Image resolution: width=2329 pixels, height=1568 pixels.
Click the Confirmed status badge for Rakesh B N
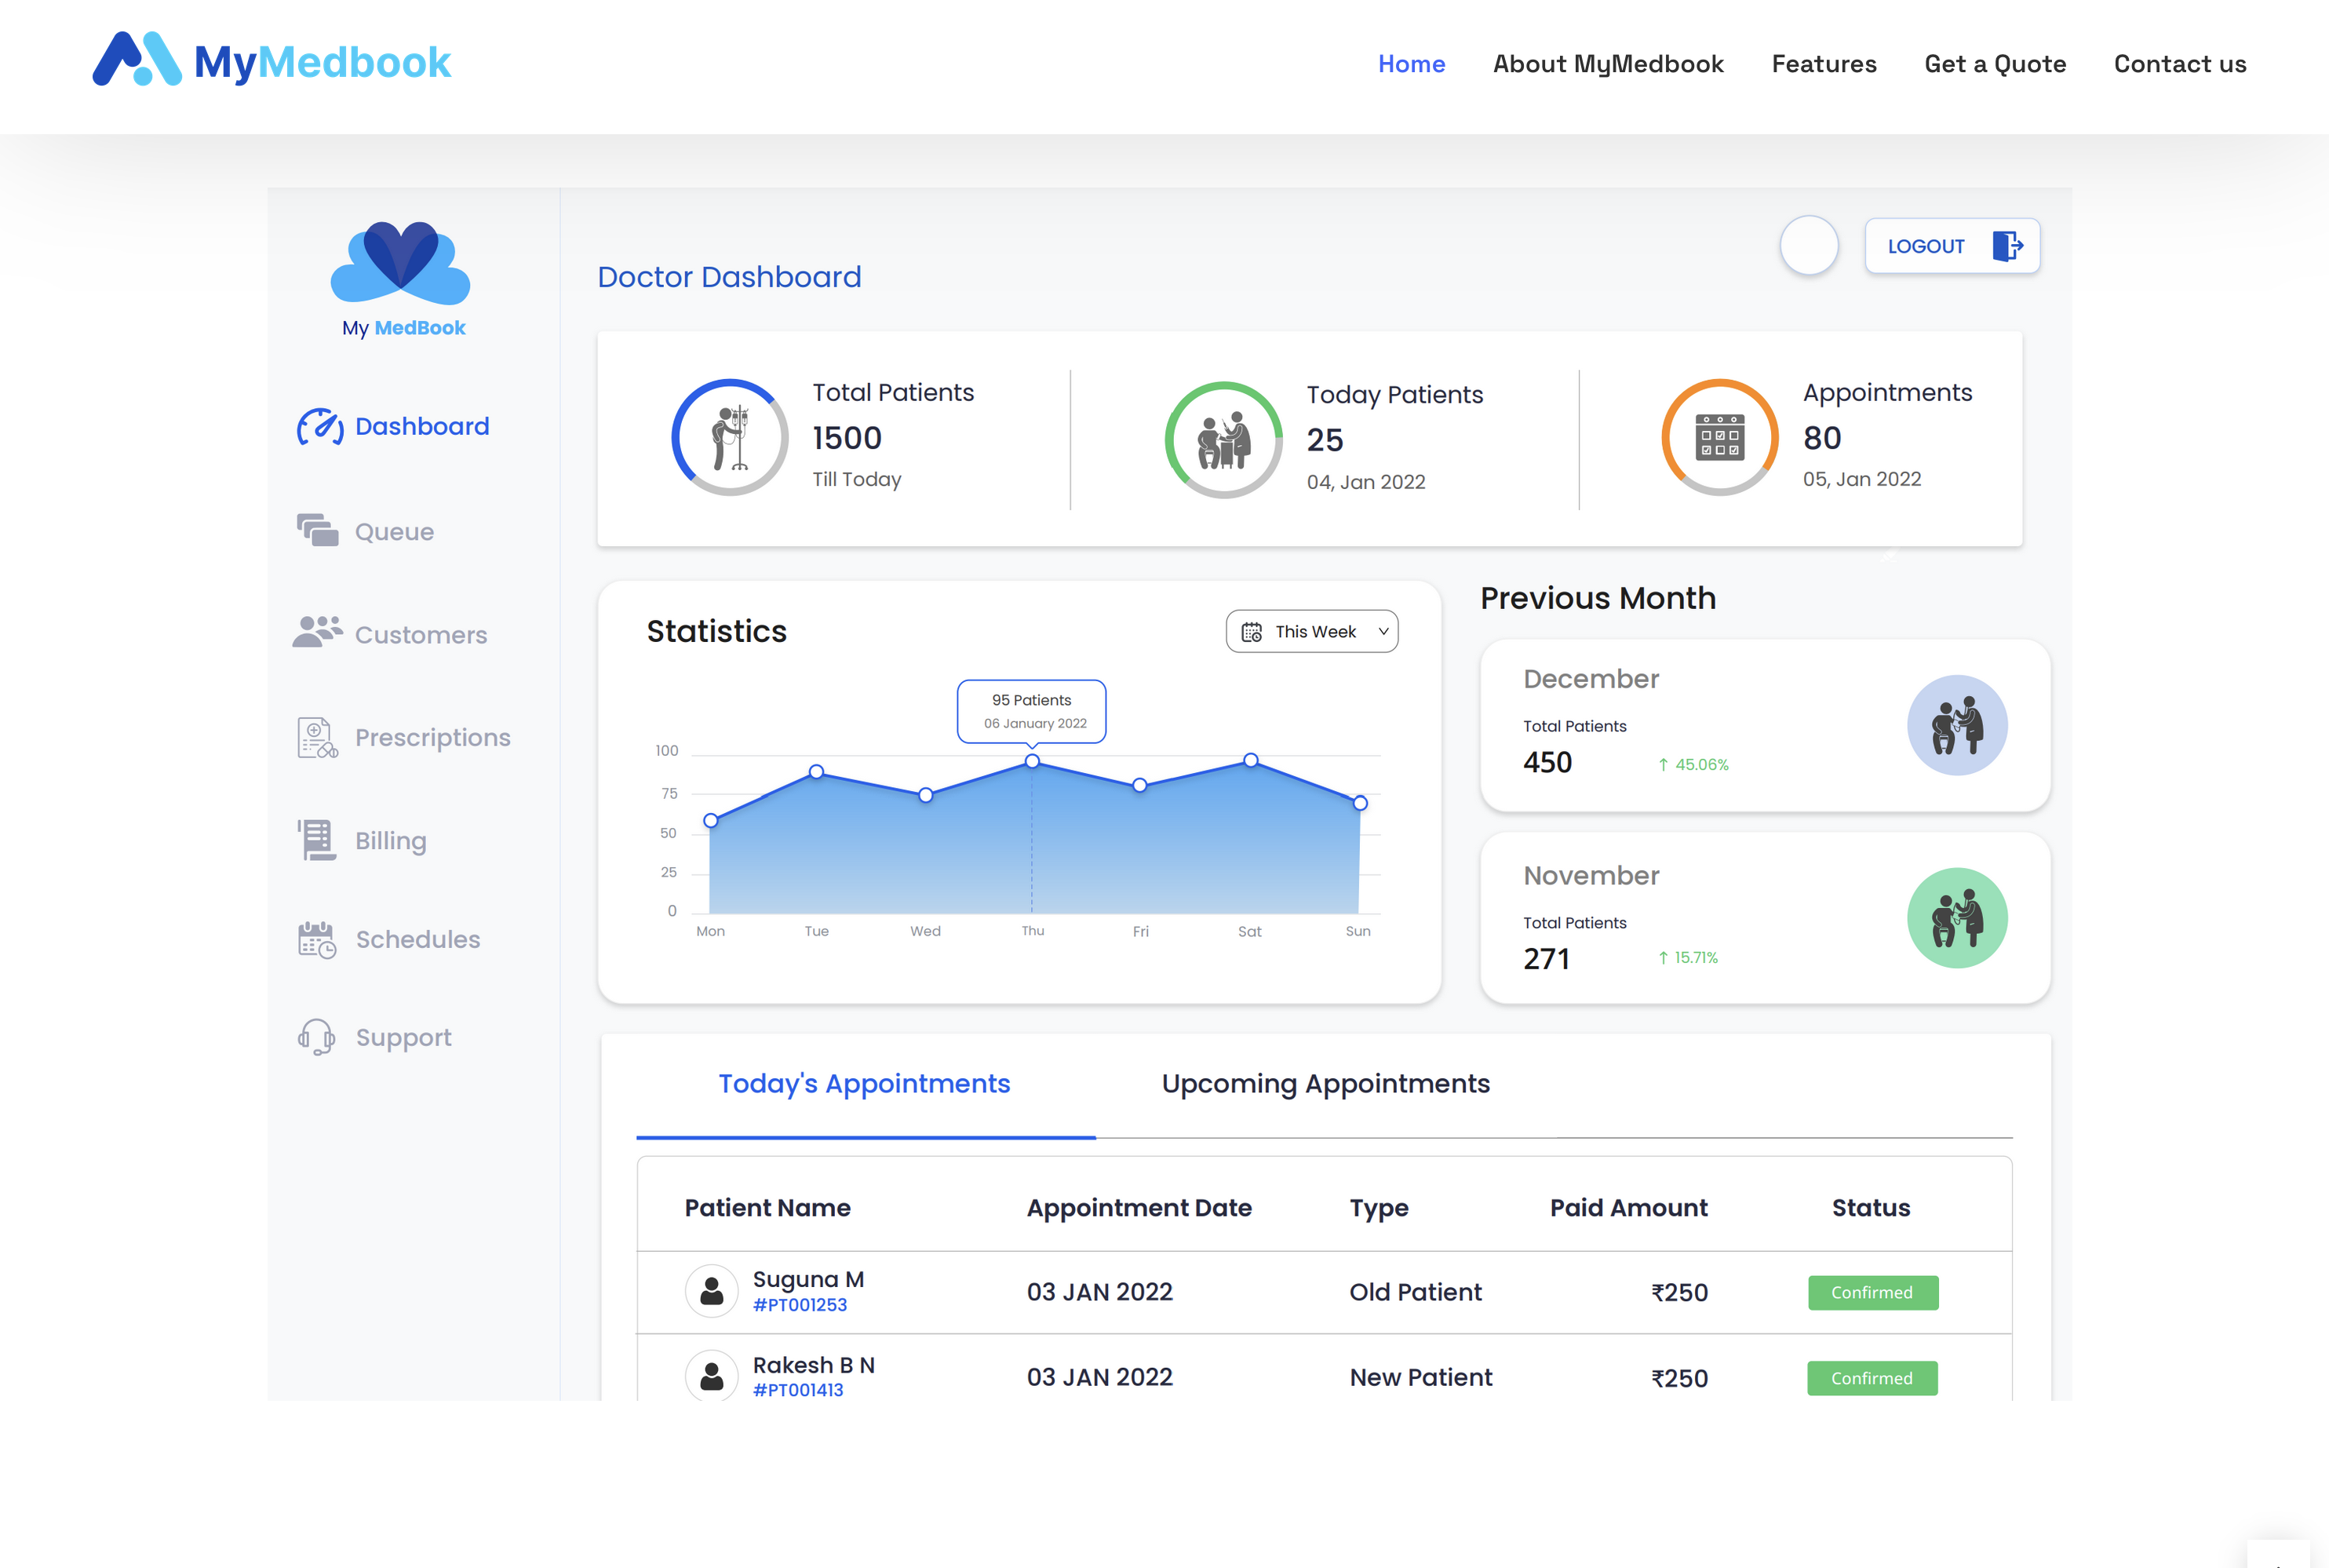1872,1378
